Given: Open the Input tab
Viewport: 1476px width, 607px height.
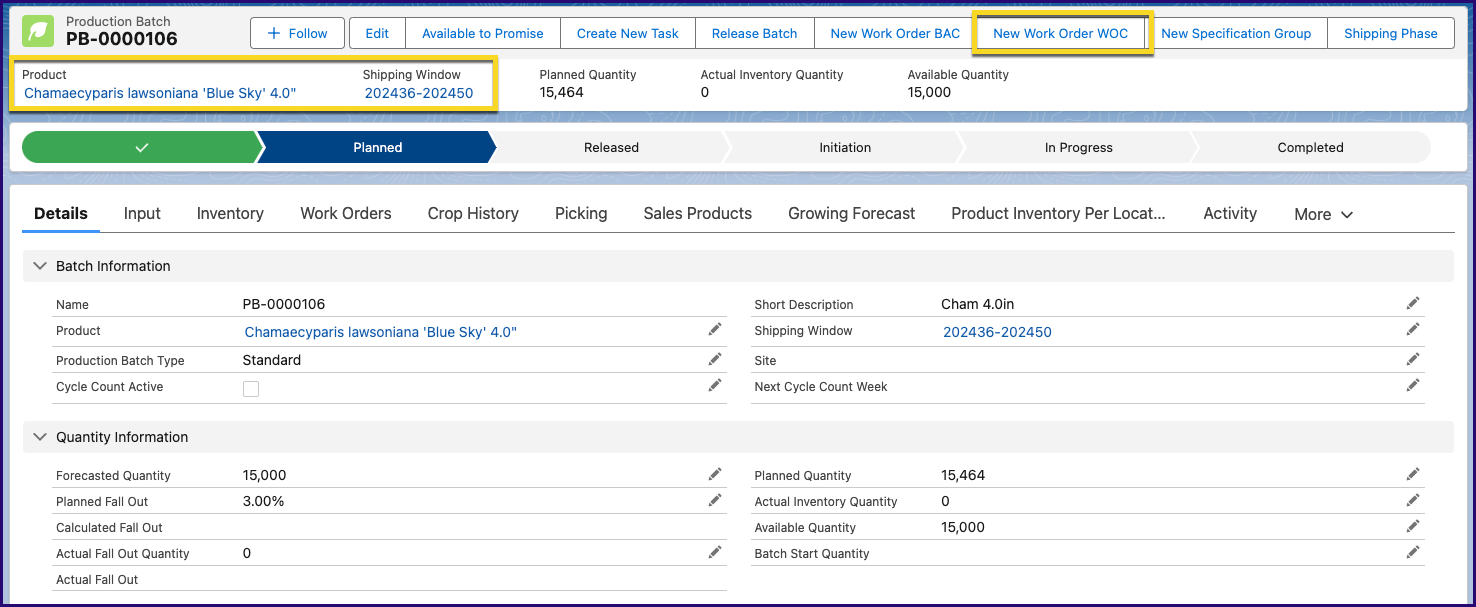Looking at the screenshot, I should [x=142, y=213].
